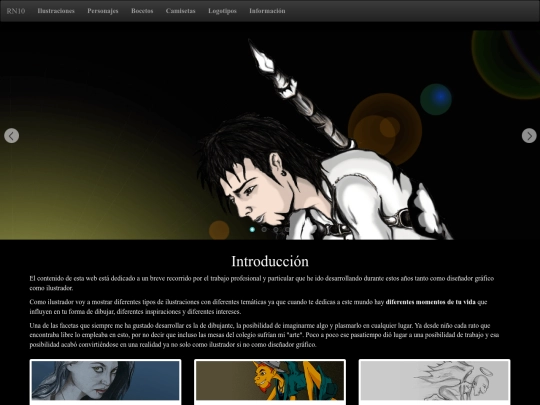Show the previous carousel slide arrow
540x405 pixels.
coord(11,136)
